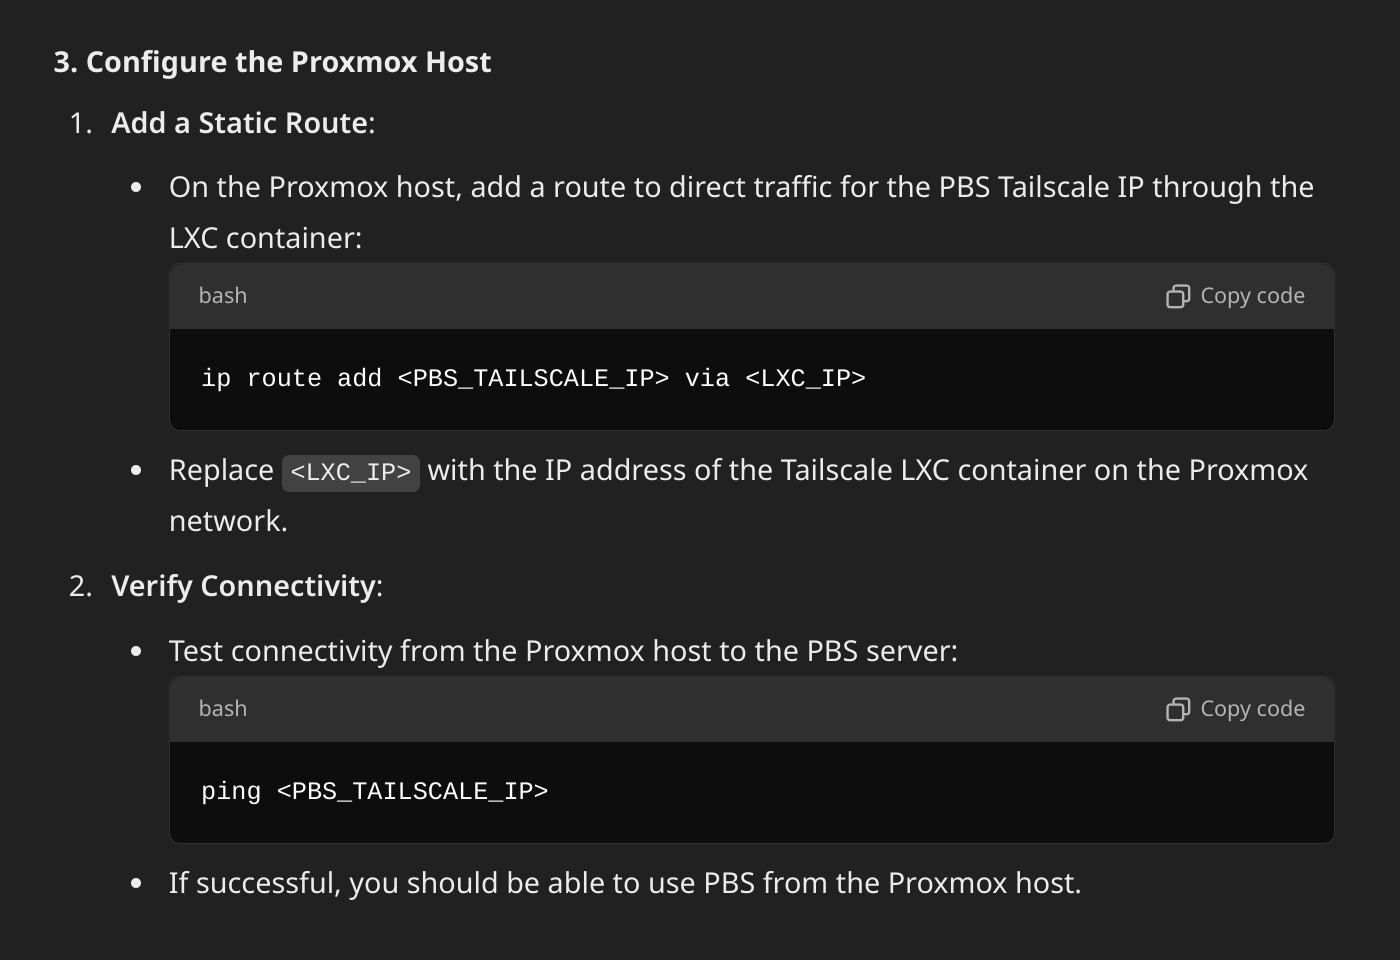The width and height of the screenshot is (1400, 960).
Task: Click "Copy code" text in the first bash block
Action: click(x=1252, y=296)
